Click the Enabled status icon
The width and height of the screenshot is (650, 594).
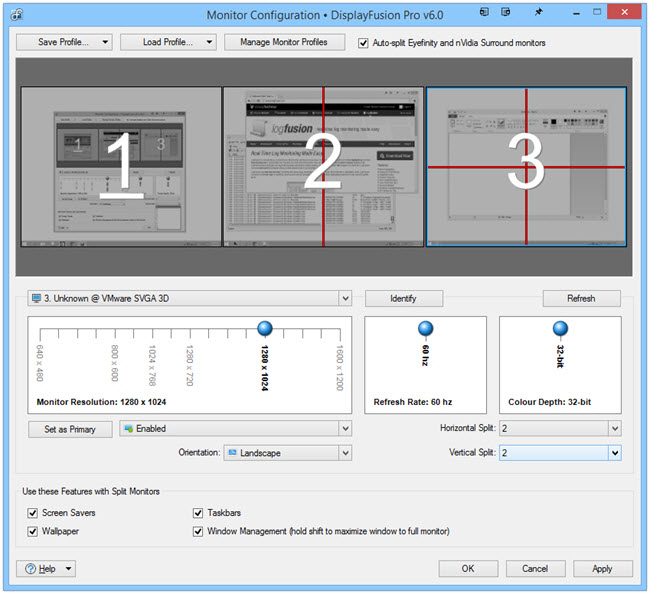coord(129,428)
